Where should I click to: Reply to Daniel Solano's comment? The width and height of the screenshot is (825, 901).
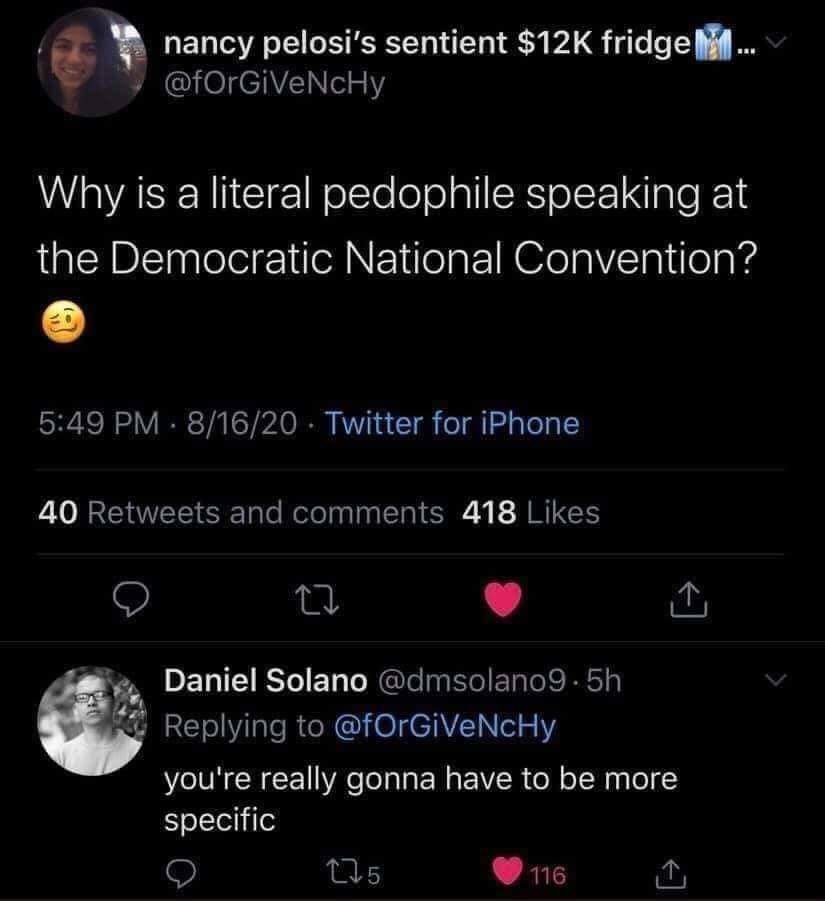click(181, 876)
